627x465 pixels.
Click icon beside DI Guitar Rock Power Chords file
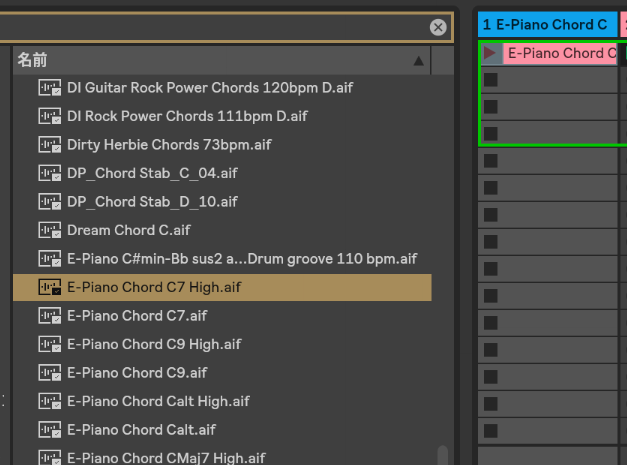click(49, 88)
